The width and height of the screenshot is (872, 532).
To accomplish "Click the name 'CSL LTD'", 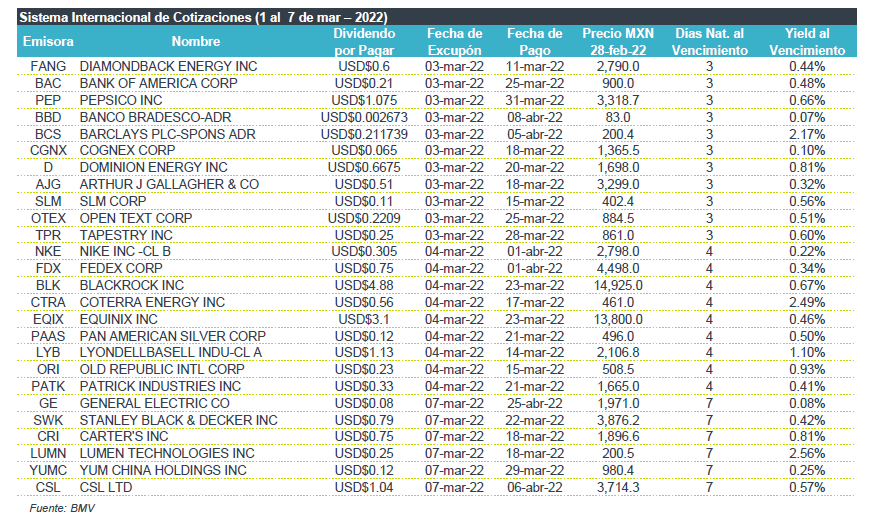I will click(106, 488).
